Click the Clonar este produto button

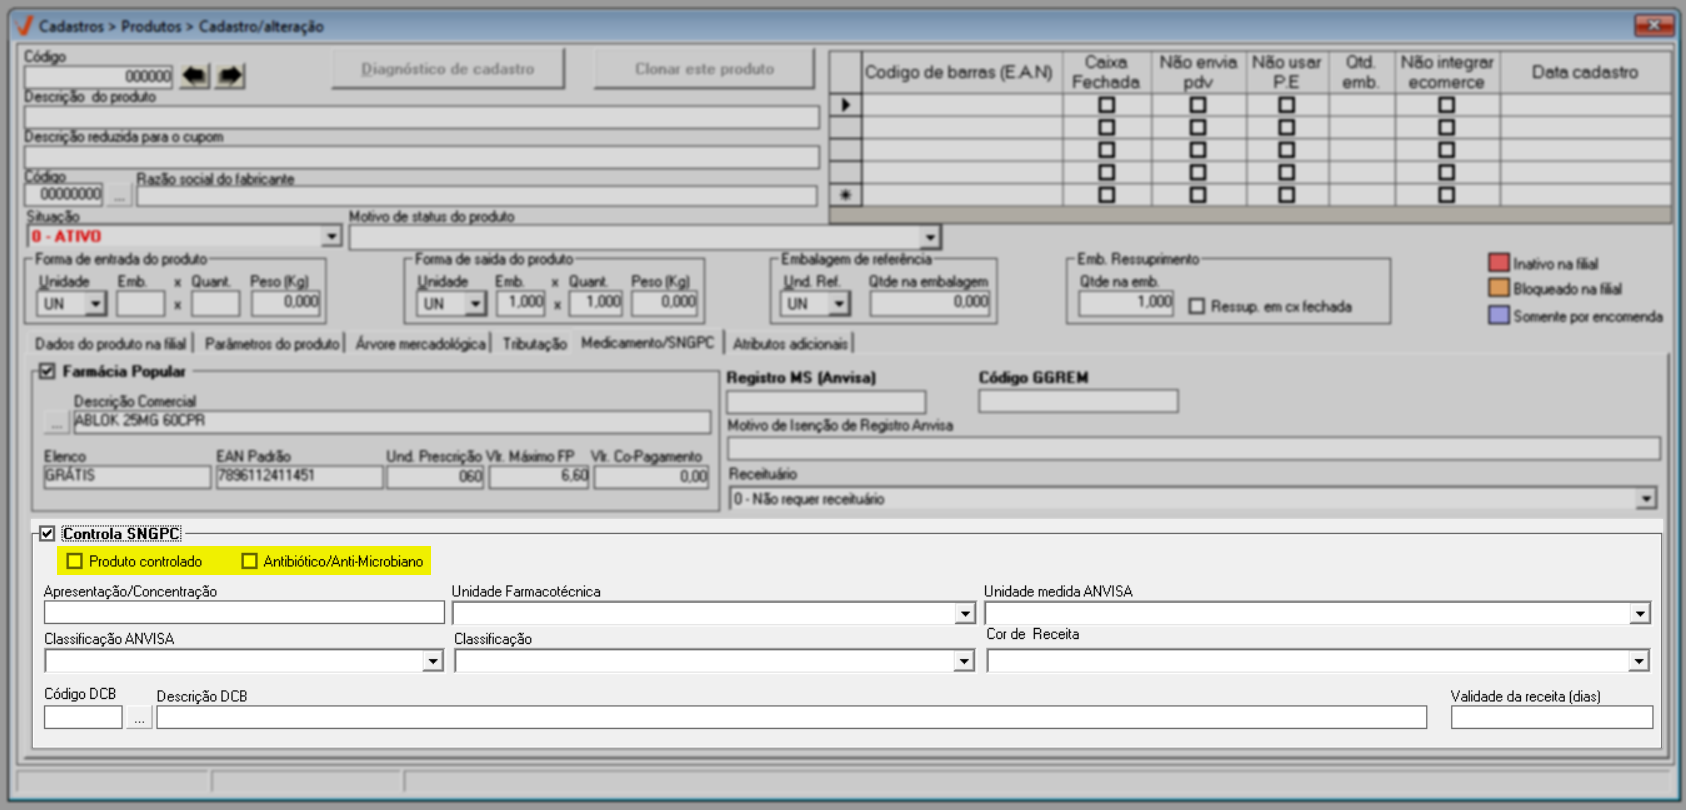tap(704, 69)
